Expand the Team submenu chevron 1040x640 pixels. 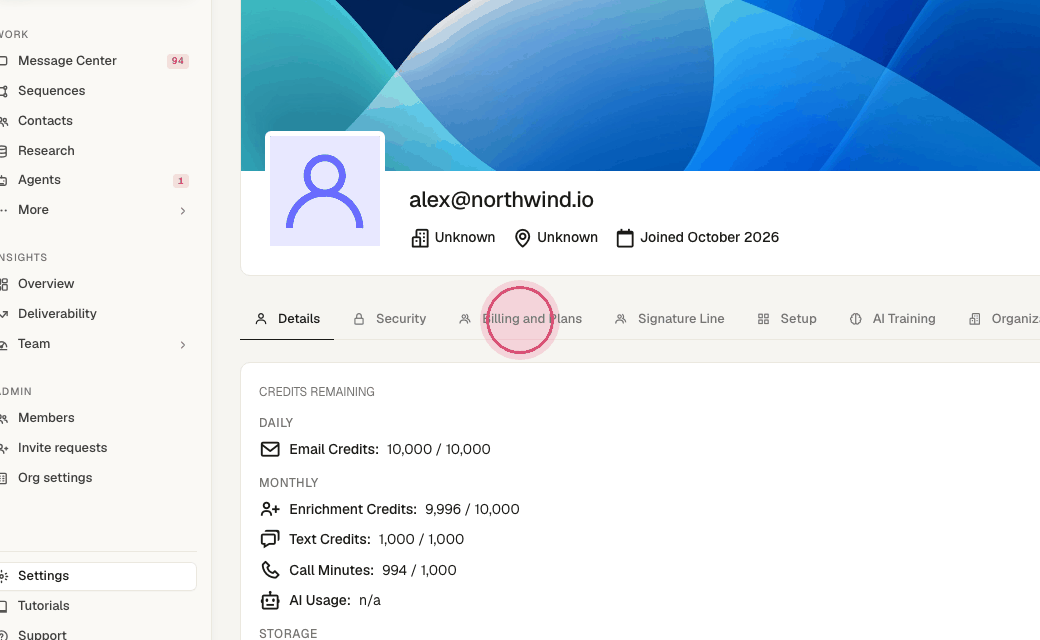(182, 345)
